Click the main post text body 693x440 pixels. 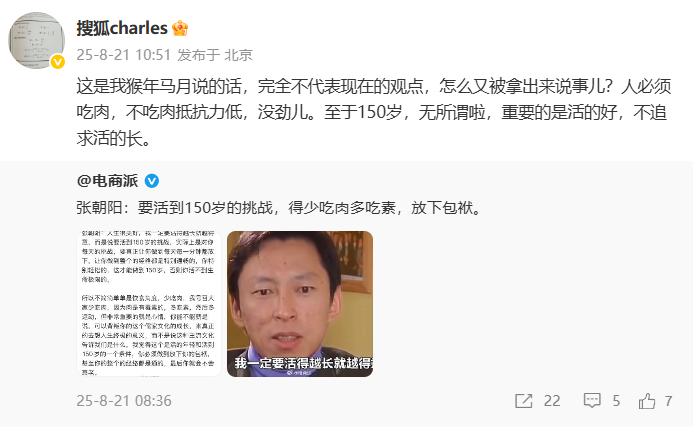[374, 112]
